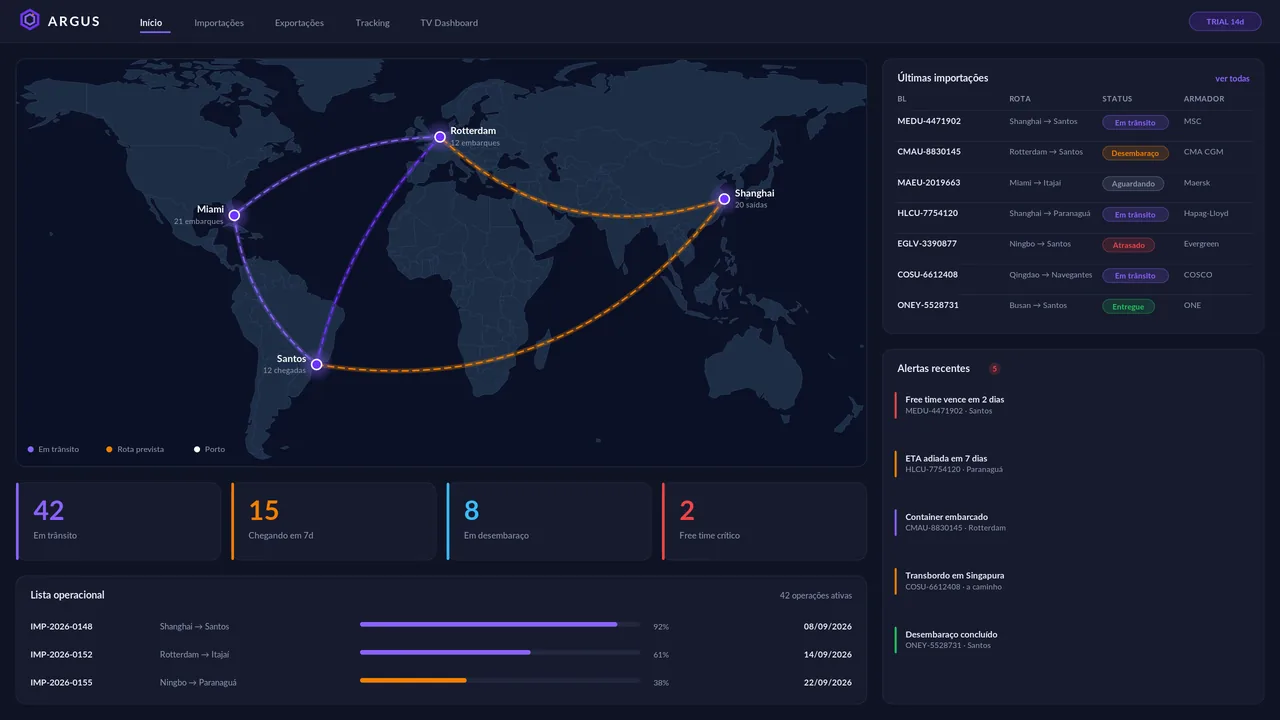Click the alert count badge beside Alertas recentes
The image size is (1280, 720).
[x=994, y=369]
